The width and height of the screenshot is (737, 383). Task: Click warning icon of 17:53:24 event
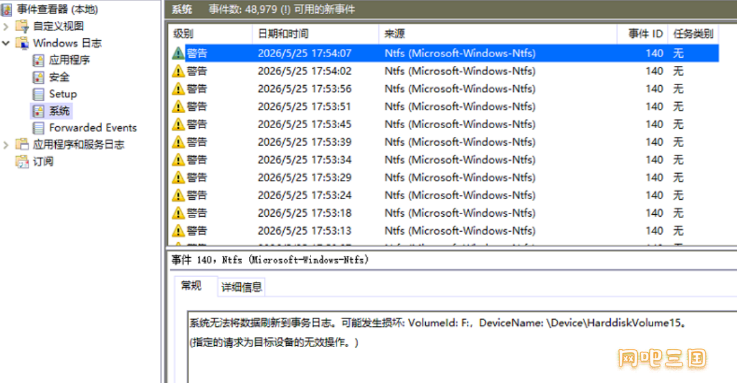coord(178,195)
